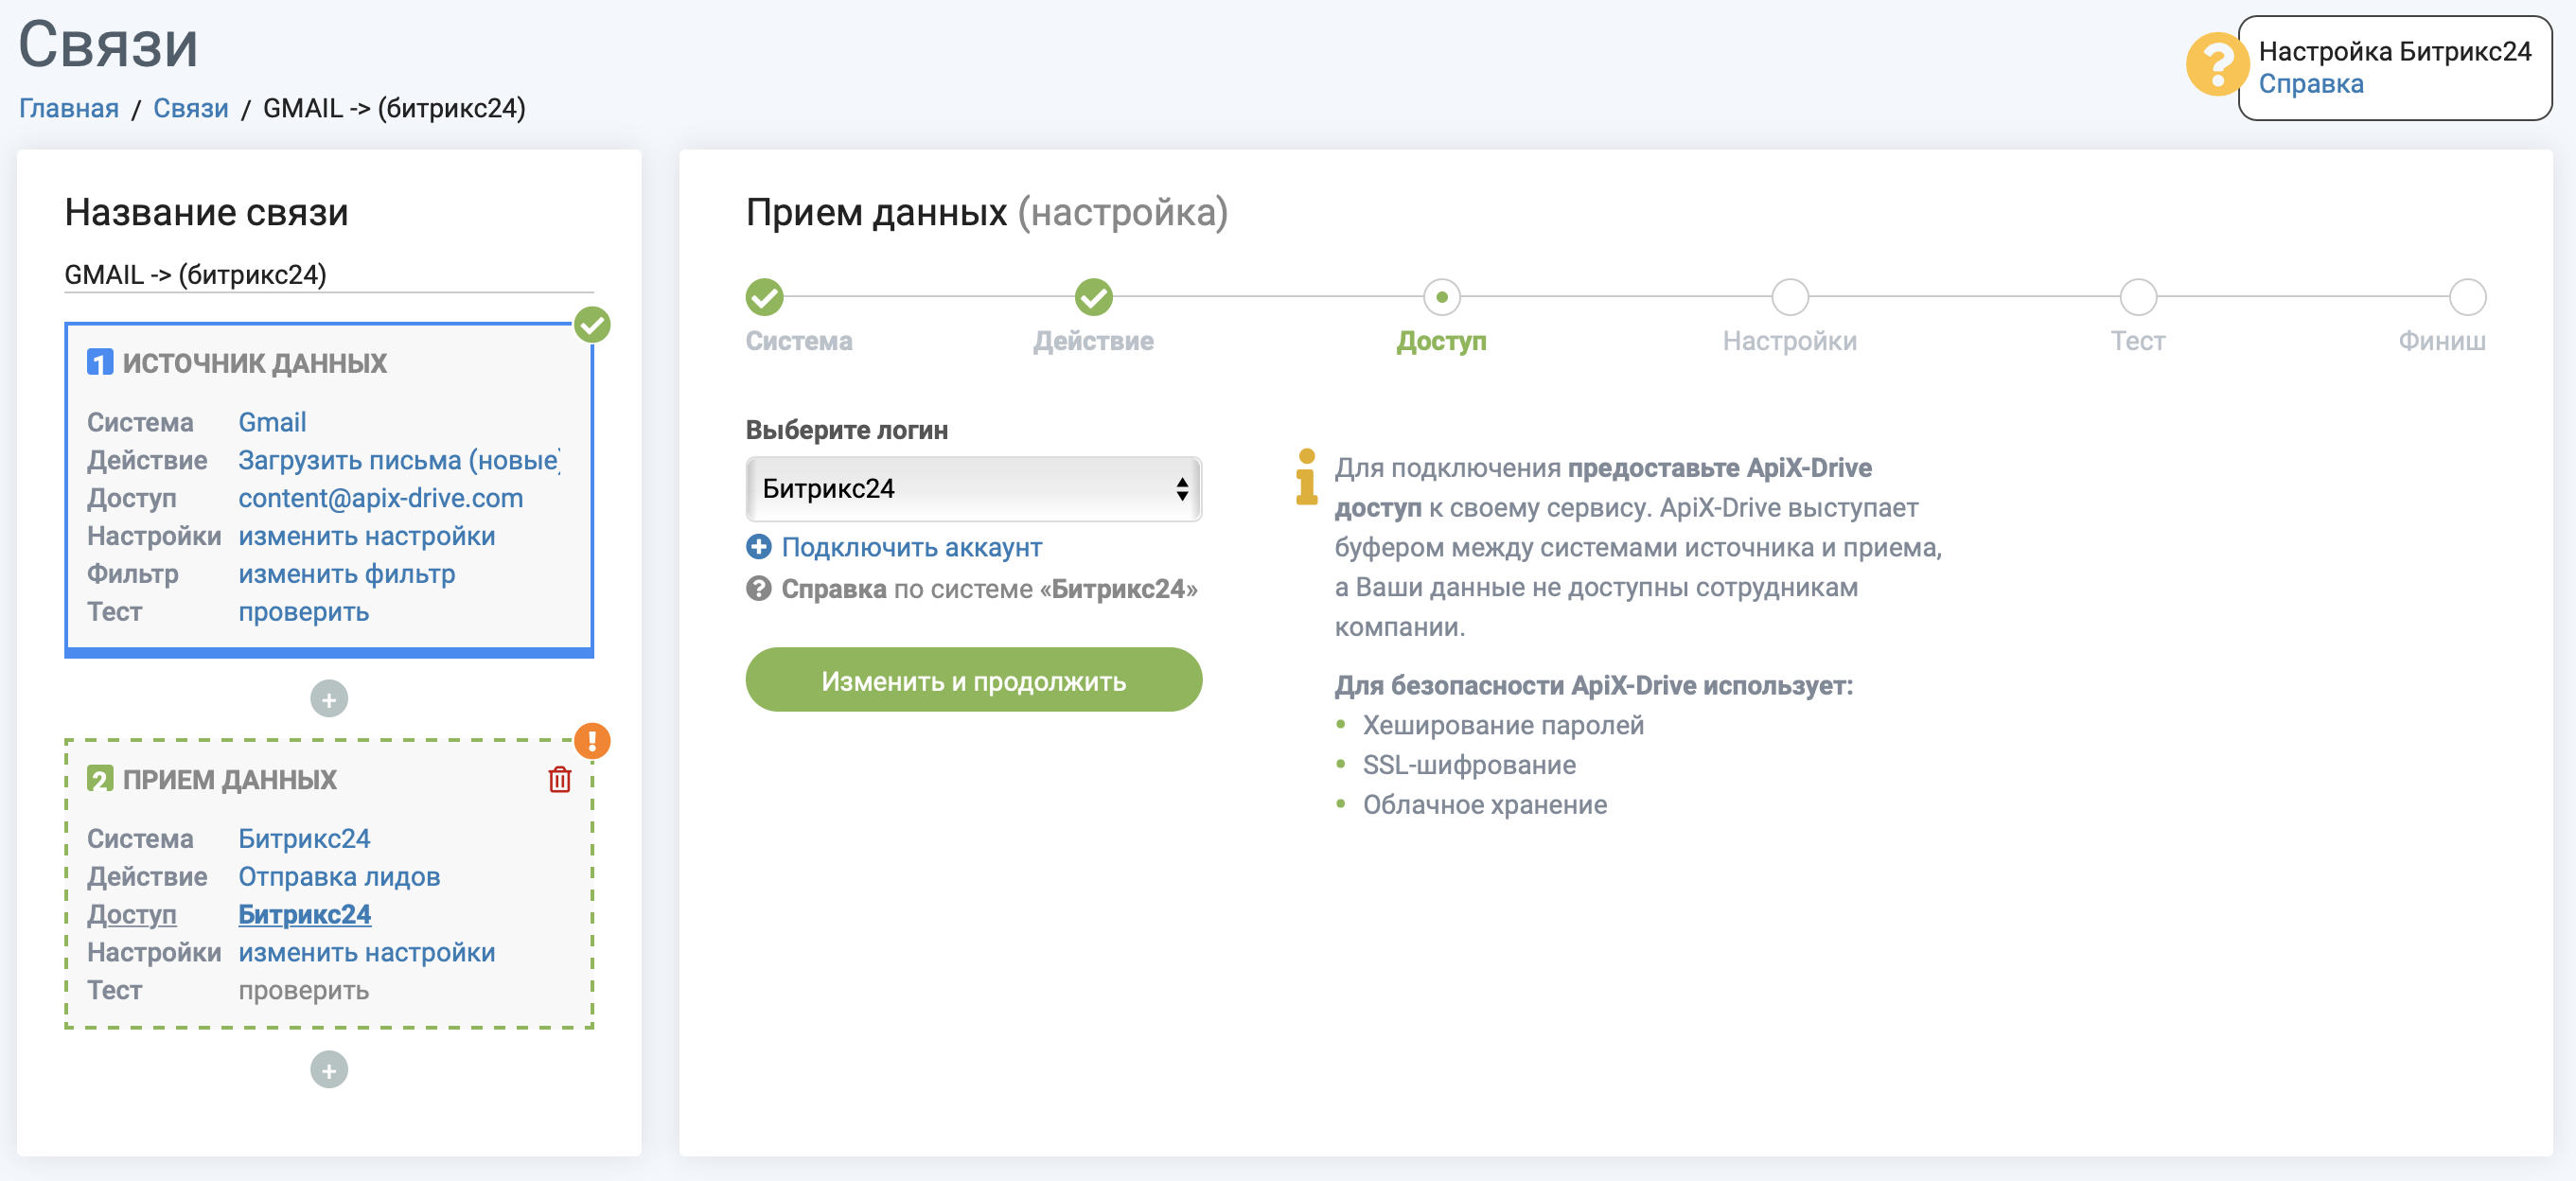Click изменить настройки in receiver block
The width and height of the screenshot is (2576, 1181).
point(366,952)
